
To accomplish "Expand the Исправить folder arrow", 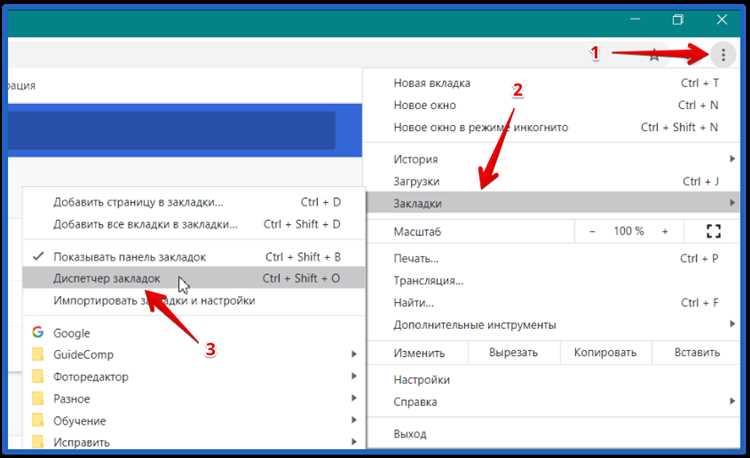I will [354, 442].
